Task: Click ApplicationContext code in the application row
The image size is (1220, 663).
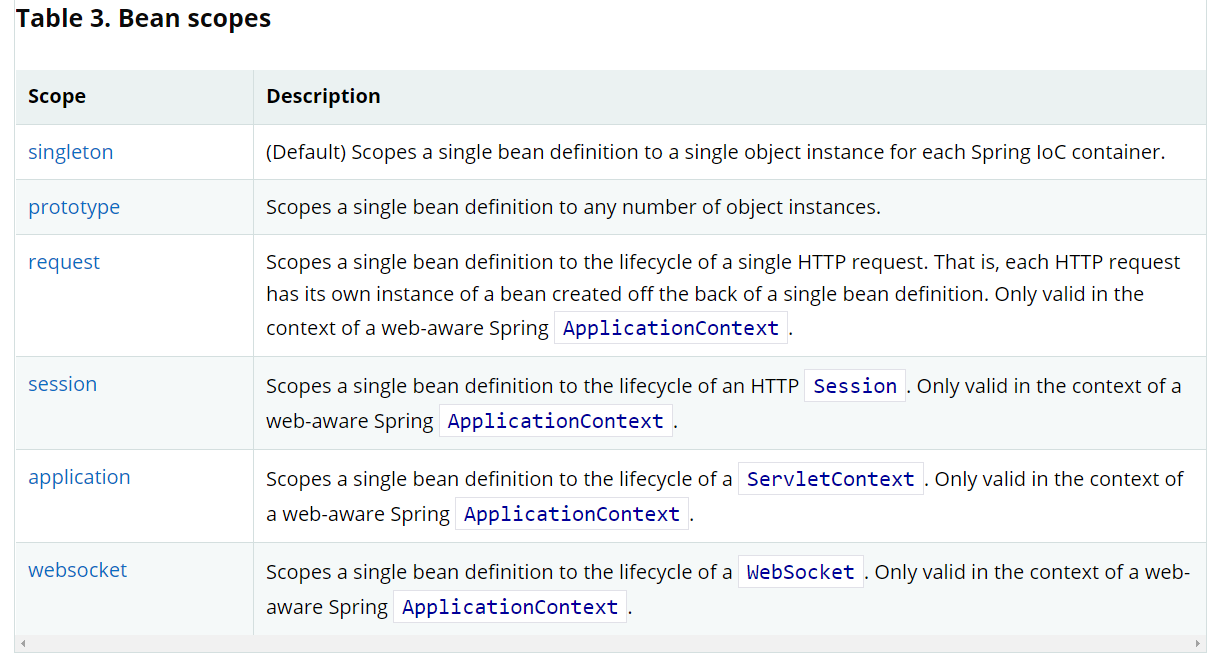Action: [x=572, y=514]
